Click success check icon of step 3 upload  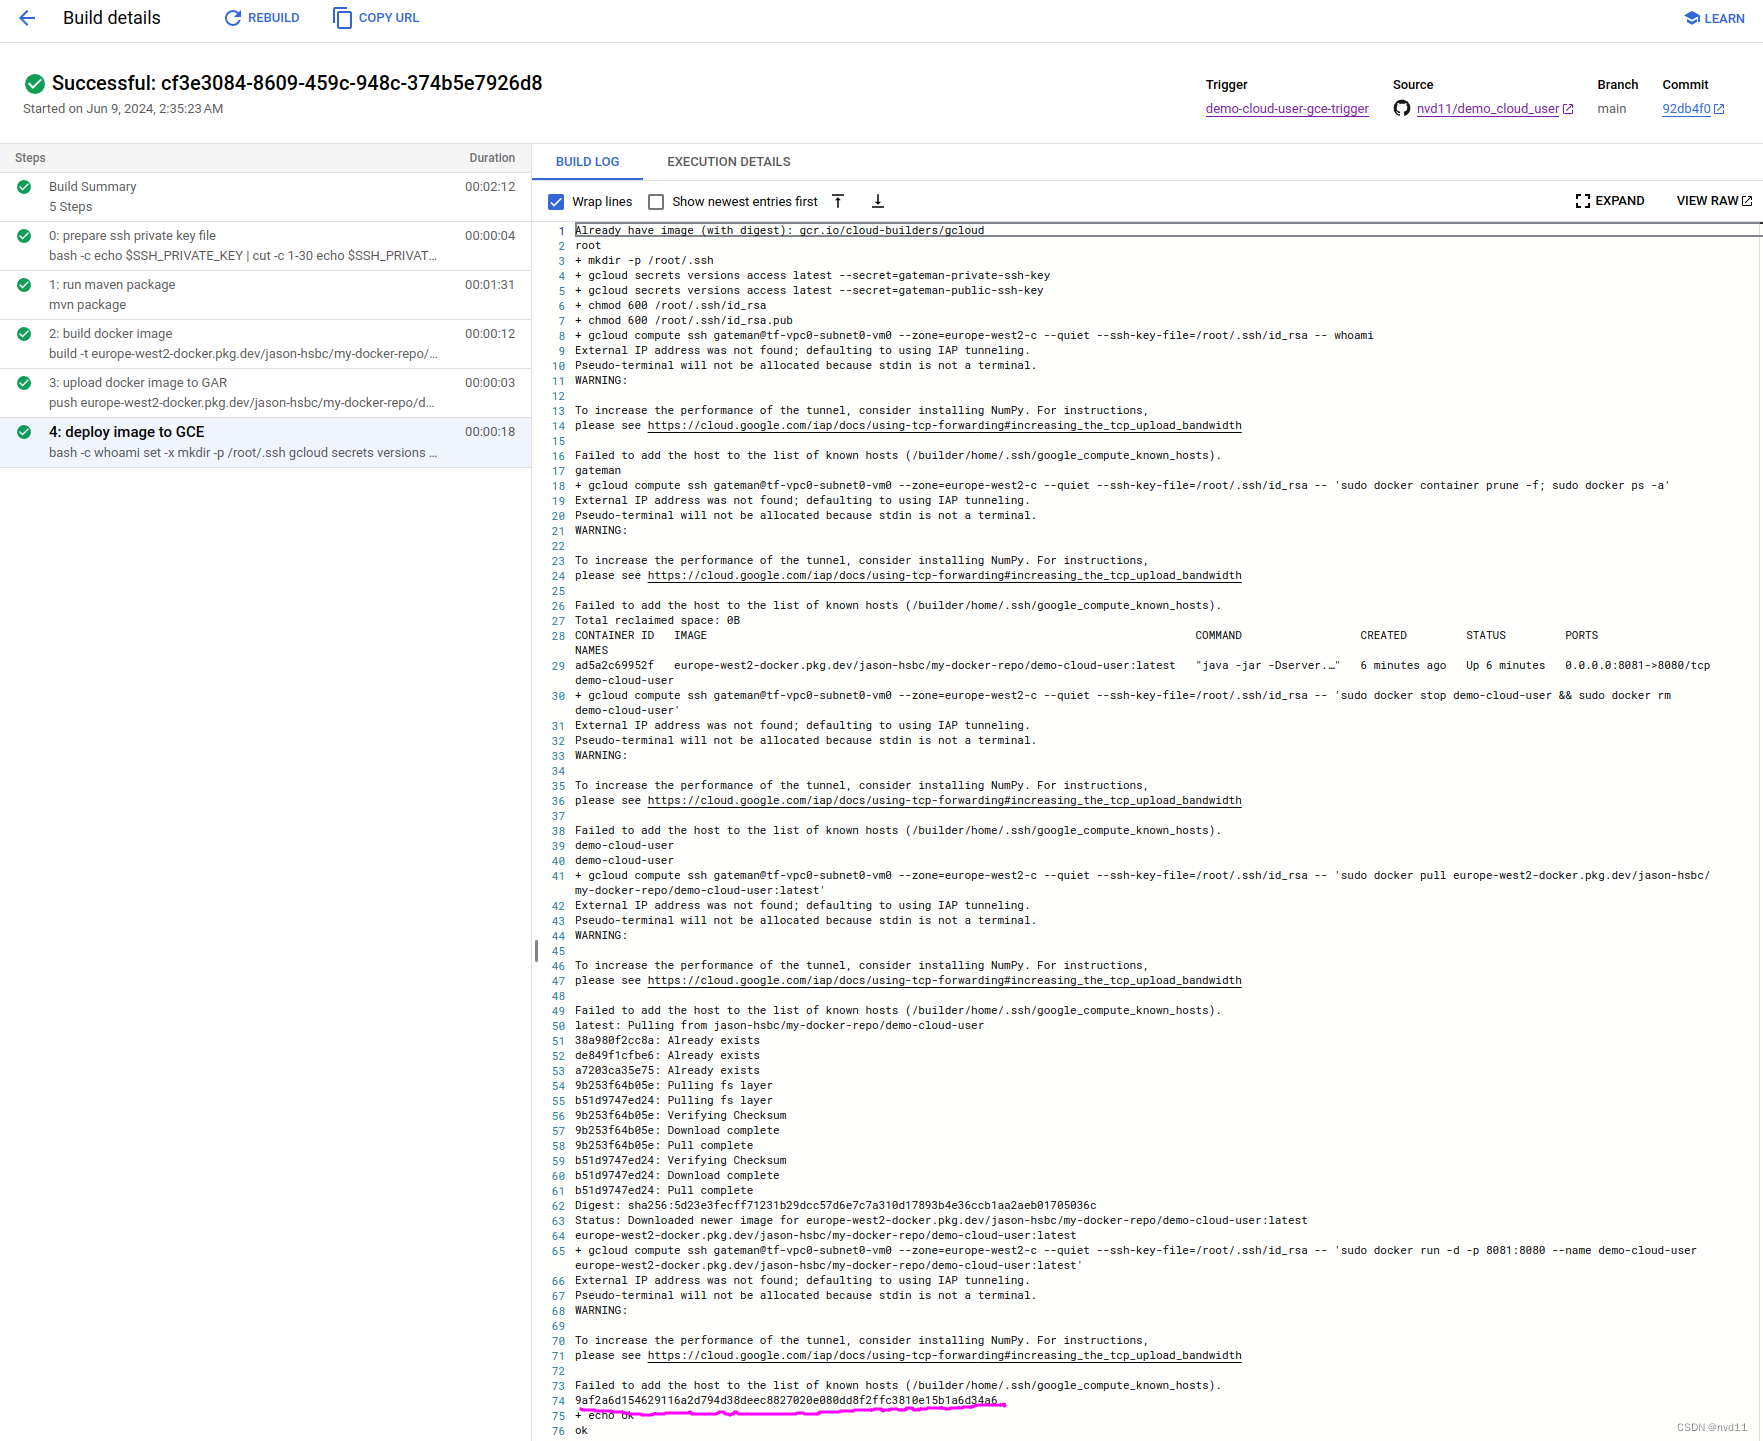24,383
